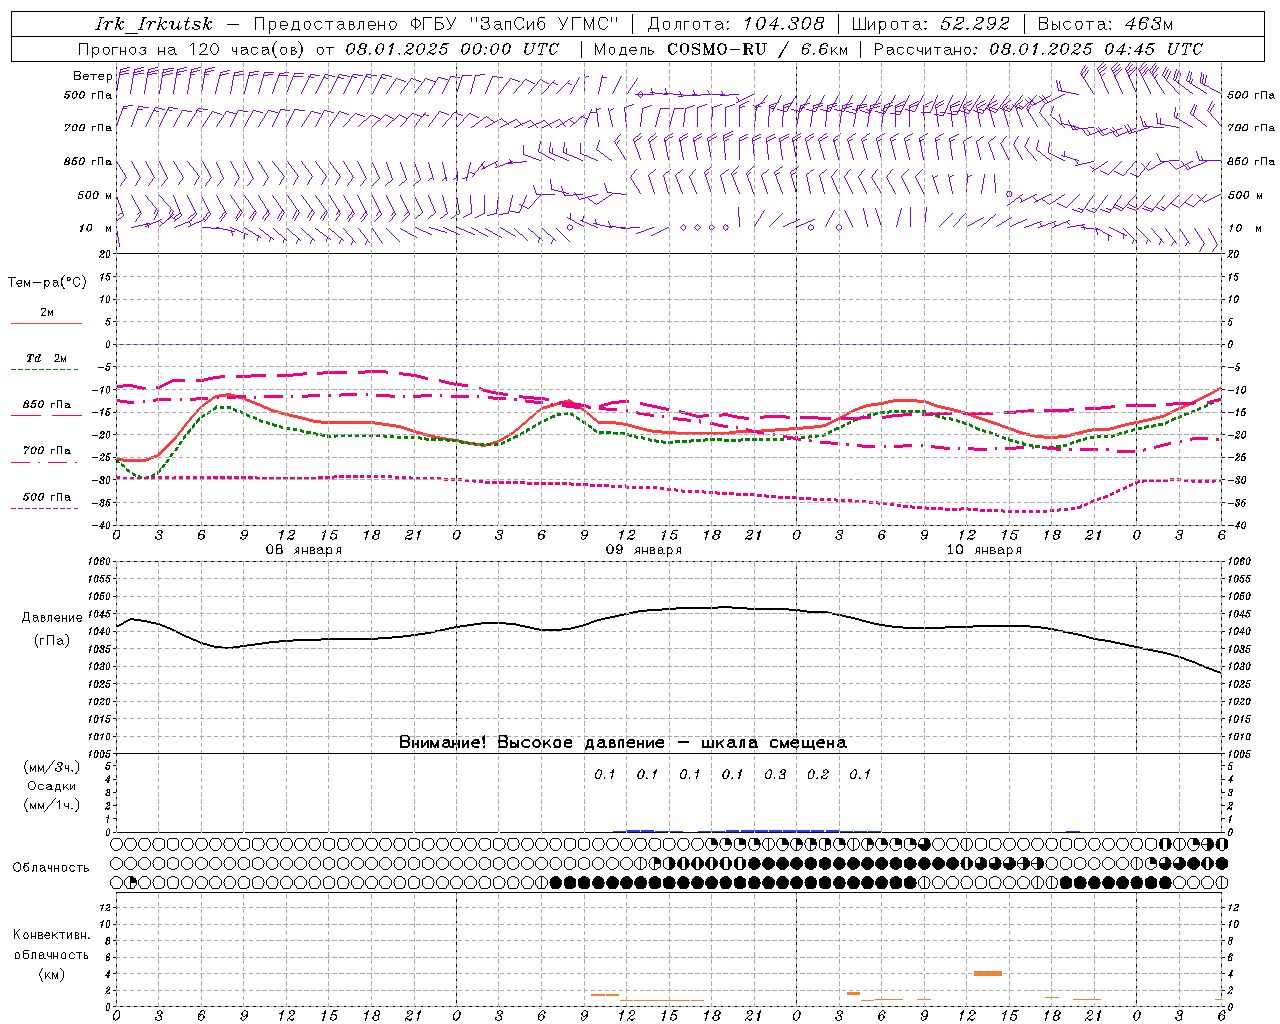Screen dimensions: 1280x1024
Task: Click the Ветер wind panel label
Action: pyautogui.click(x=92, y=76)
